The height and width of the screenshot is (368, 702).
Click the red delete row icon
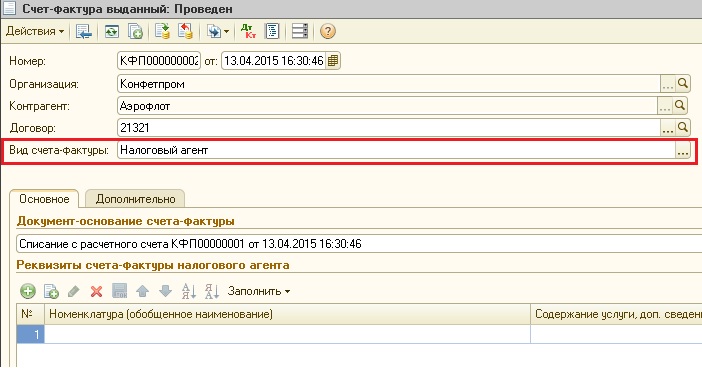96,291
